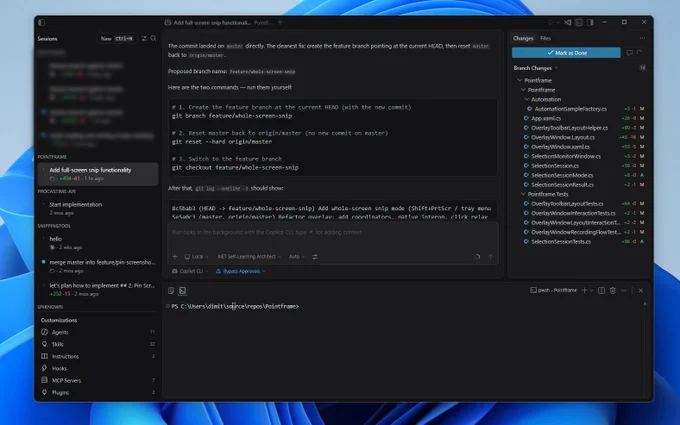Open MCP Servers customizations

coord(98,380)
